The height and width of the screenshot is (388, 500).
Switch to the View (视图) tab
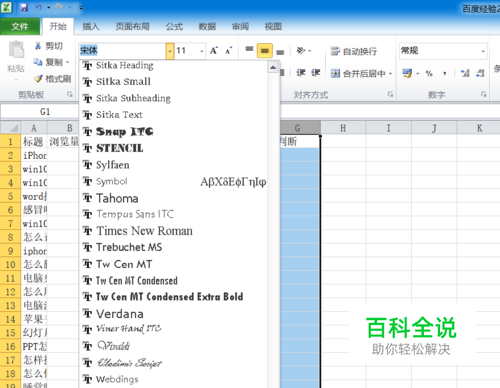(273, 26)
